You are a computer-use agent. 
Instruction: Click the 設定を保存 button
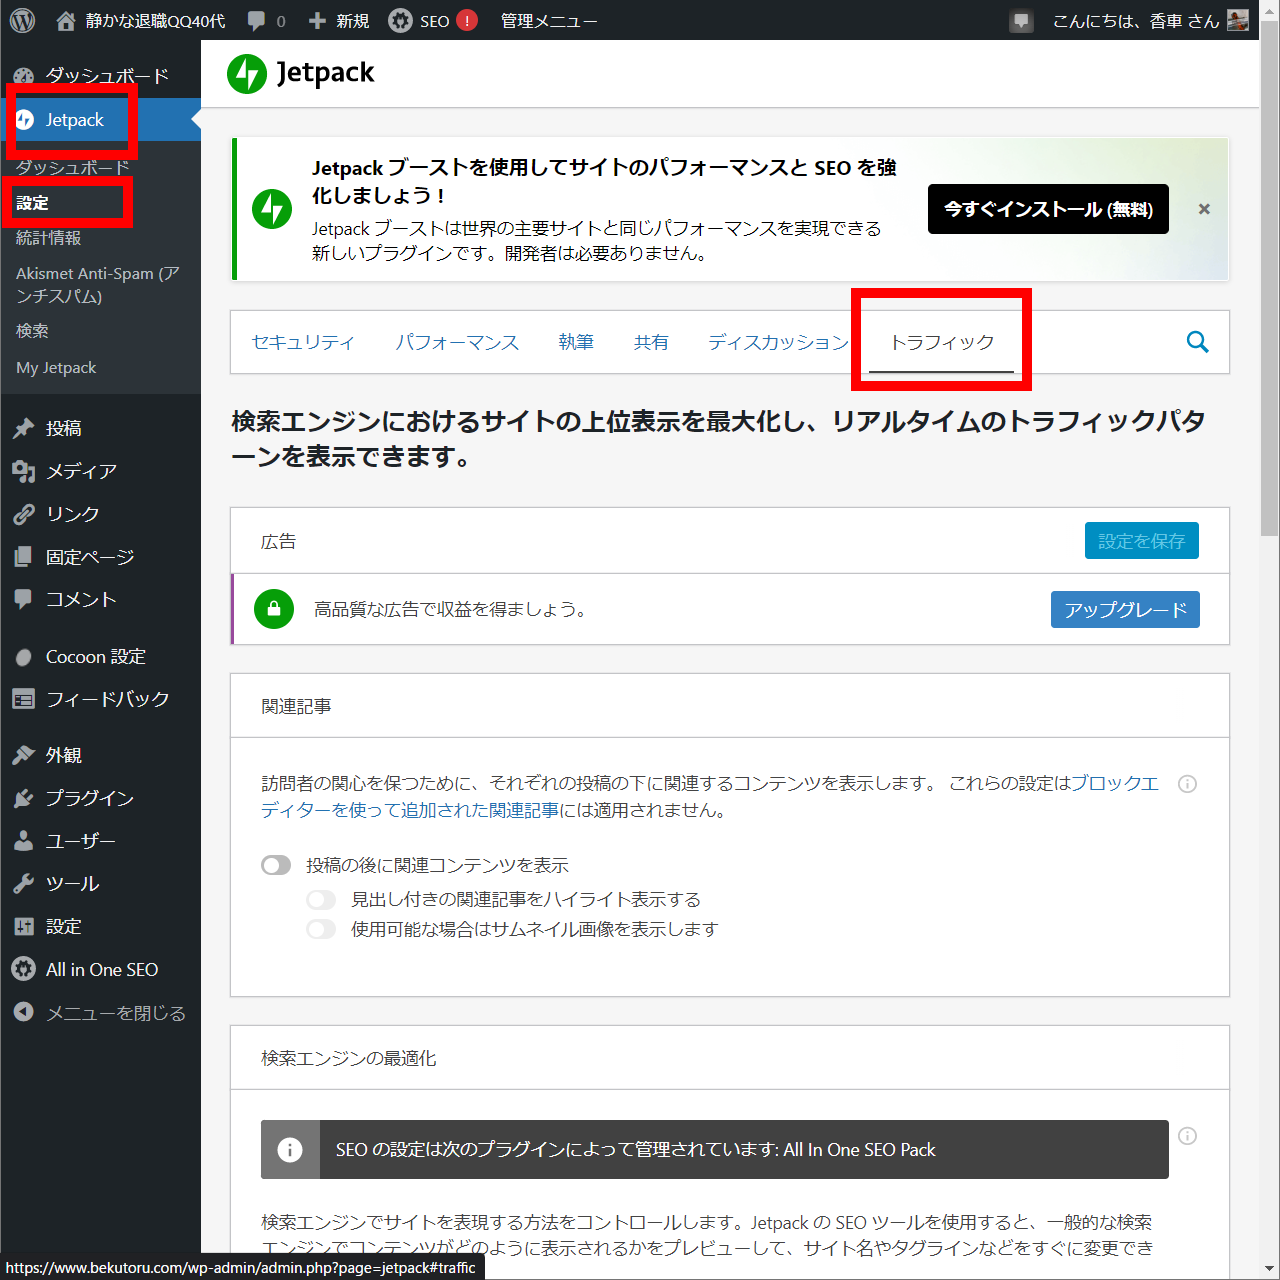1142,541
